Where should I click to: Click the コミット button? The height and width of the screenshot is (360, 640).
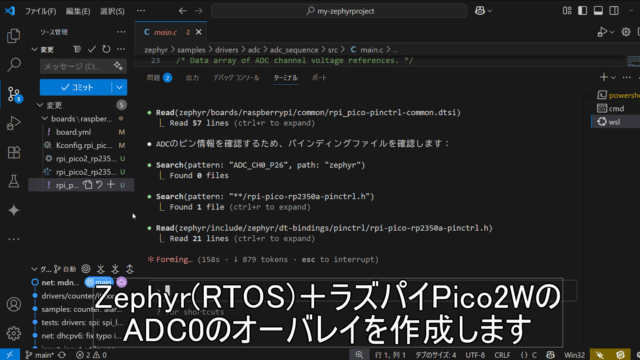[76, 87]
